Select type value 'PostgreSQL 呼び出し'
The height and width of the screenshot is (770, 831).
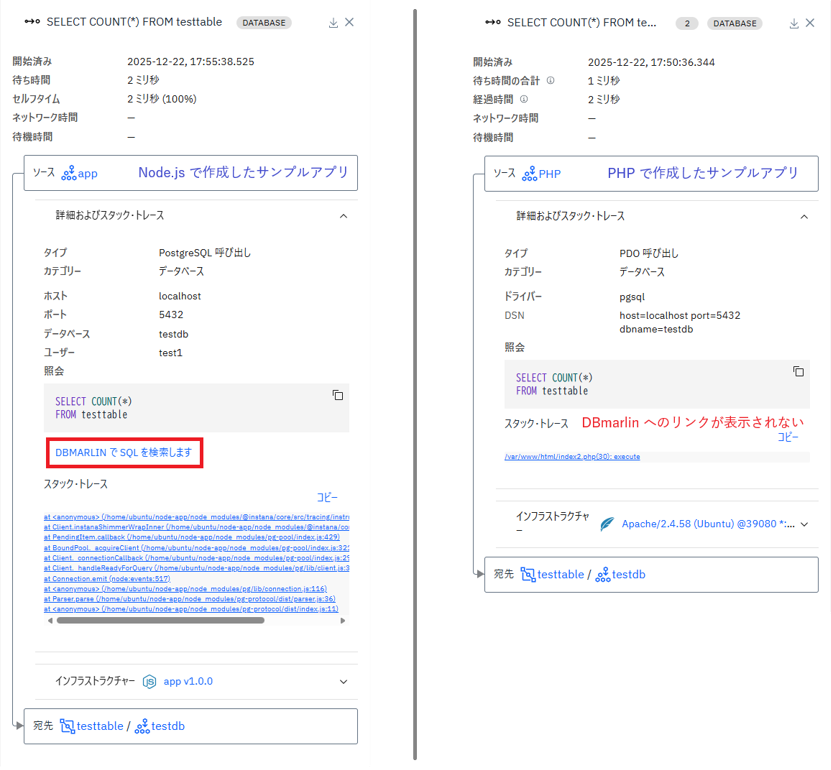point(205,253)
